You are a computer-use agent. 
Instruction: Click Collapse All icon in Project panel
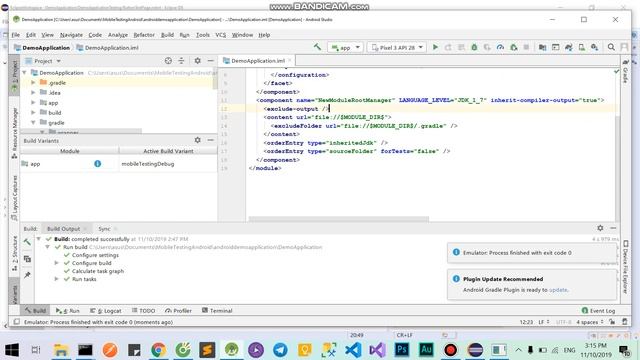click(181, 61)
